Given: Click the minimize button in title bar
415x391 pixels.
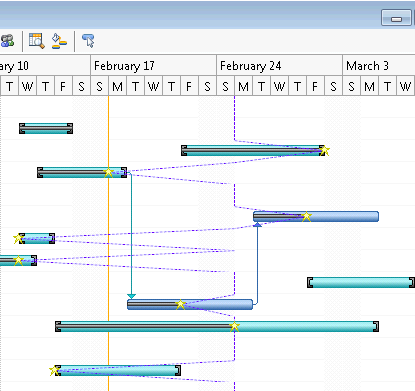Looking at the screenshot, I should point(396,18).
